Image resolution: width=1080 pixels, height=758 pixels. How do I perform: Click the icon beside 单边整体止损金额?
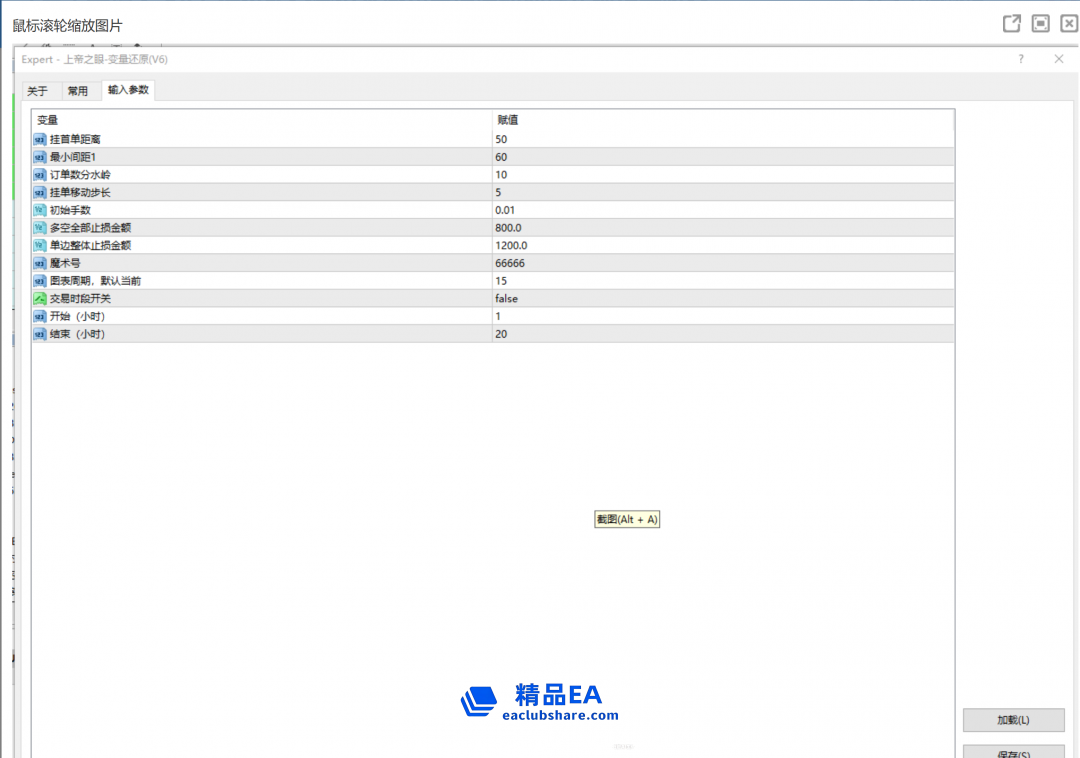tap(40, 245)
